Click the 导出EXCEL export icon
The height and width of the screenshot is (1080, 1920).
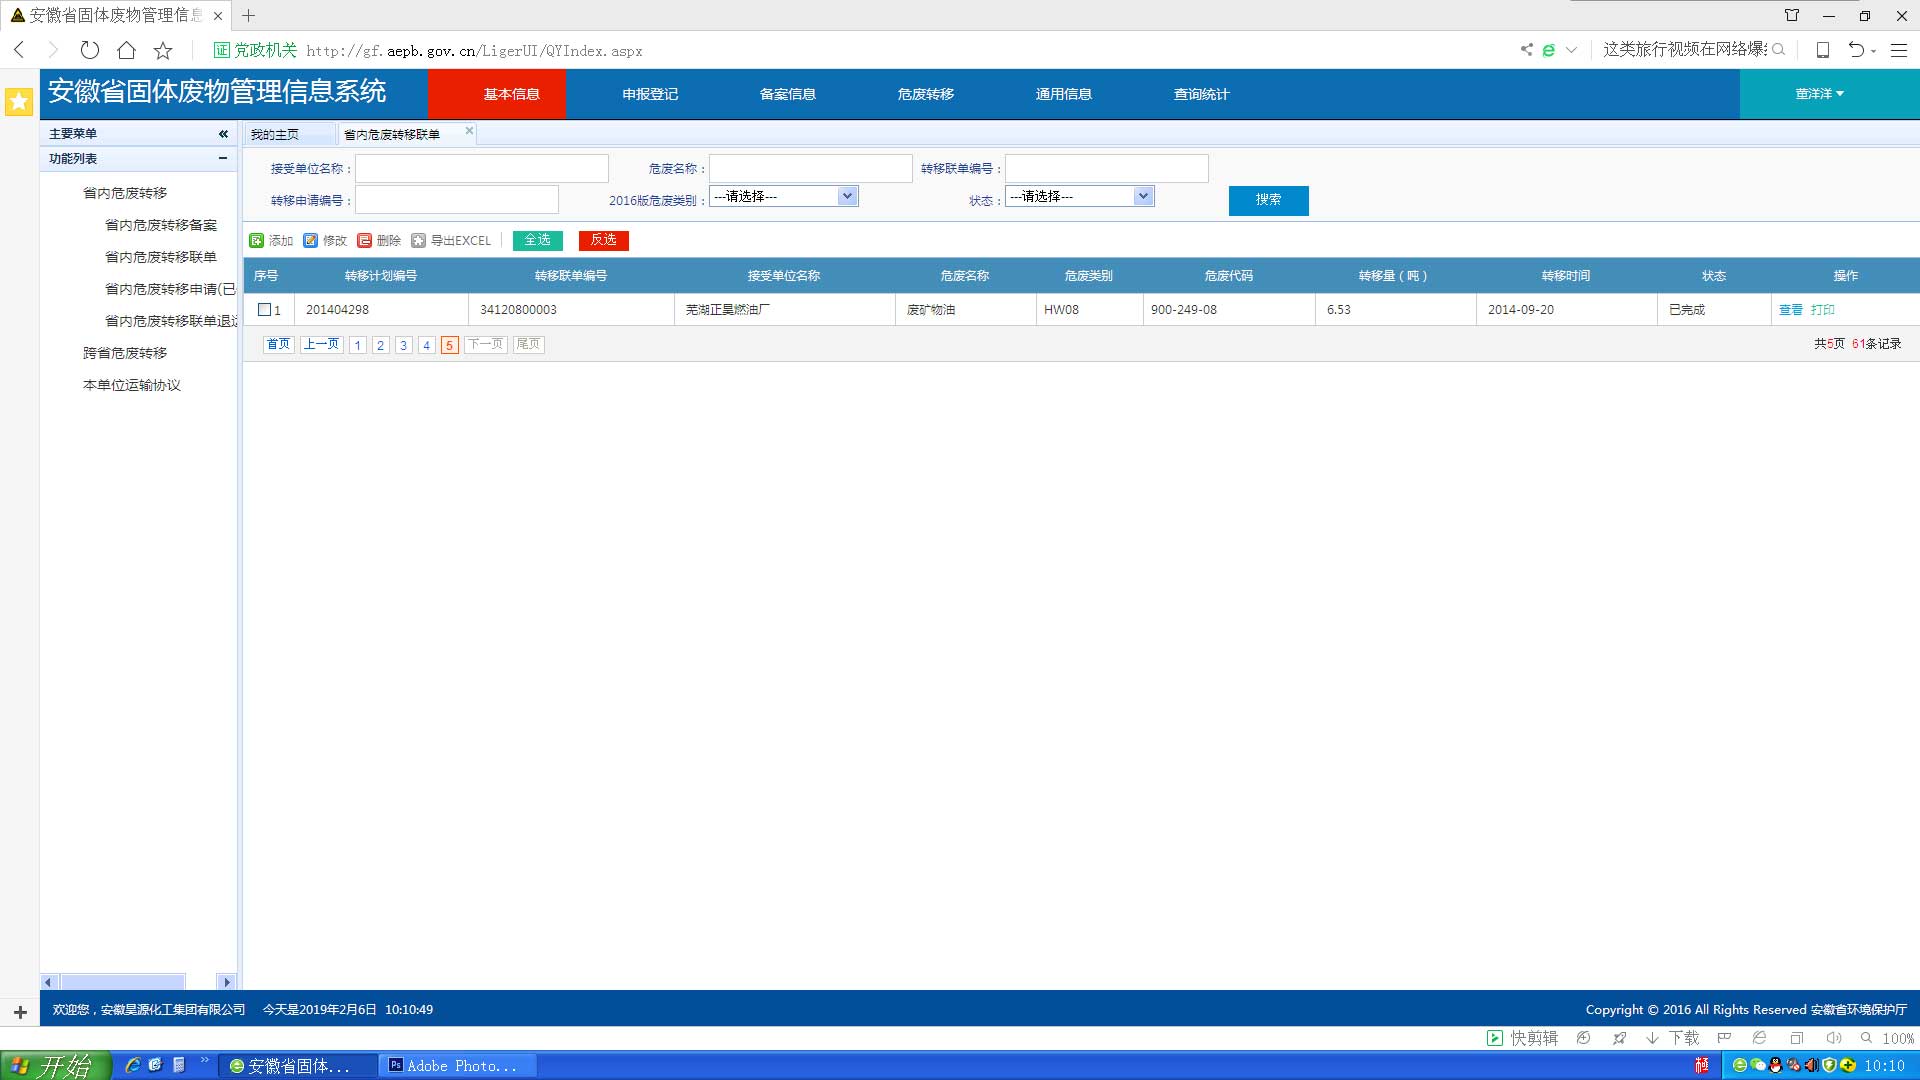[x=419, y=240]
